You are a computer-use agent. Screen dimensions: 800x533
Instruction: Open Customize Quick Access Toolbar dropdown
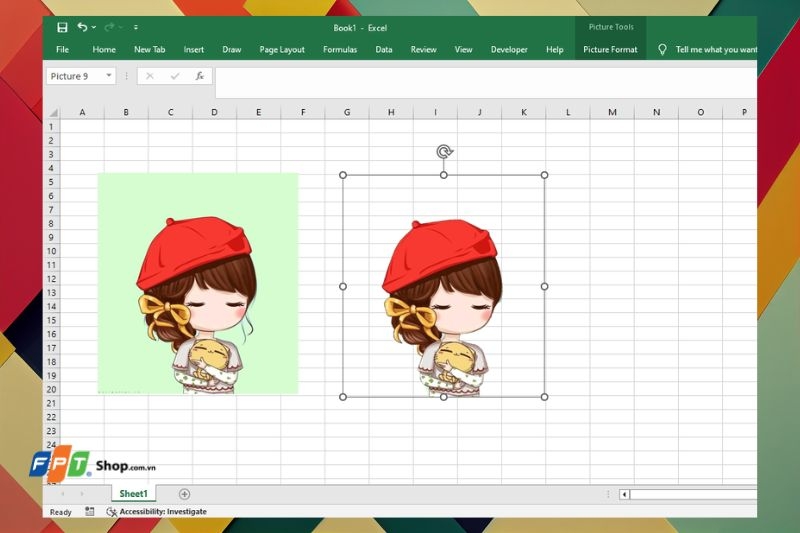click(136, 28)
